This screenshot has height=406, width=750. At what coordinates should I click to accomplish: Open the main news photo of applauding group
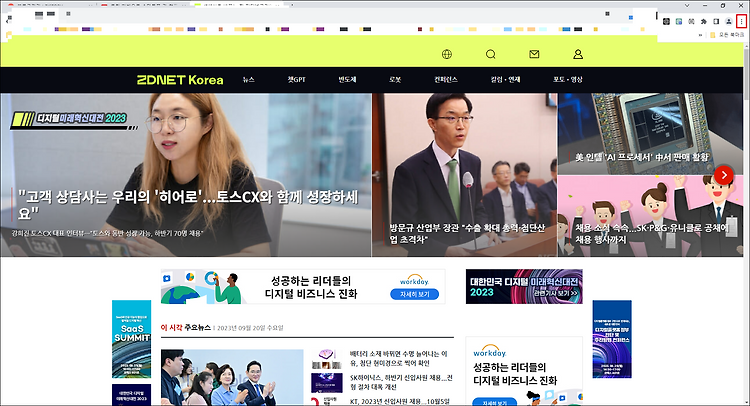(232, 377)
